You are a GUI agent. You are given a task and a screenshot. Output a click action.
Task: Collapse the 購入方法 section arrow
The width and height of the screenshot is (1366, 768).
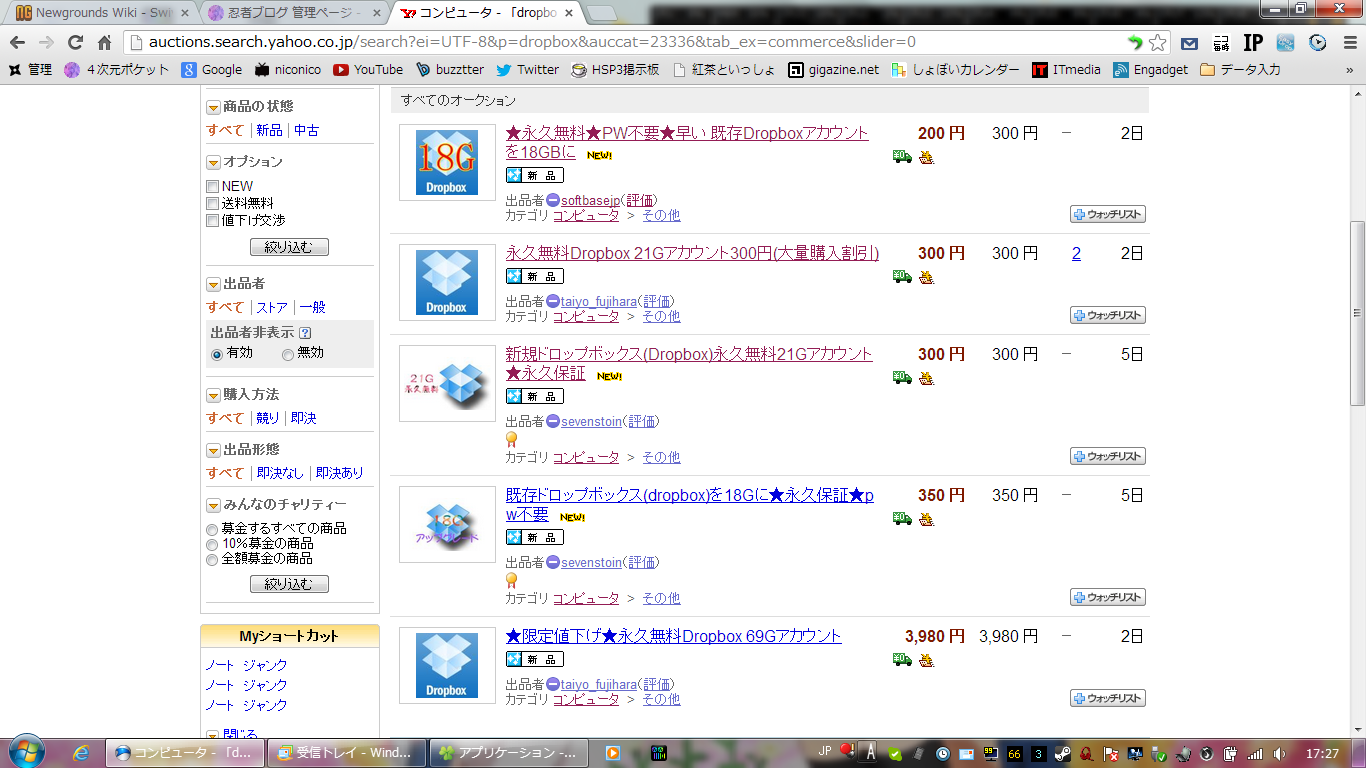tap(213, 395)
